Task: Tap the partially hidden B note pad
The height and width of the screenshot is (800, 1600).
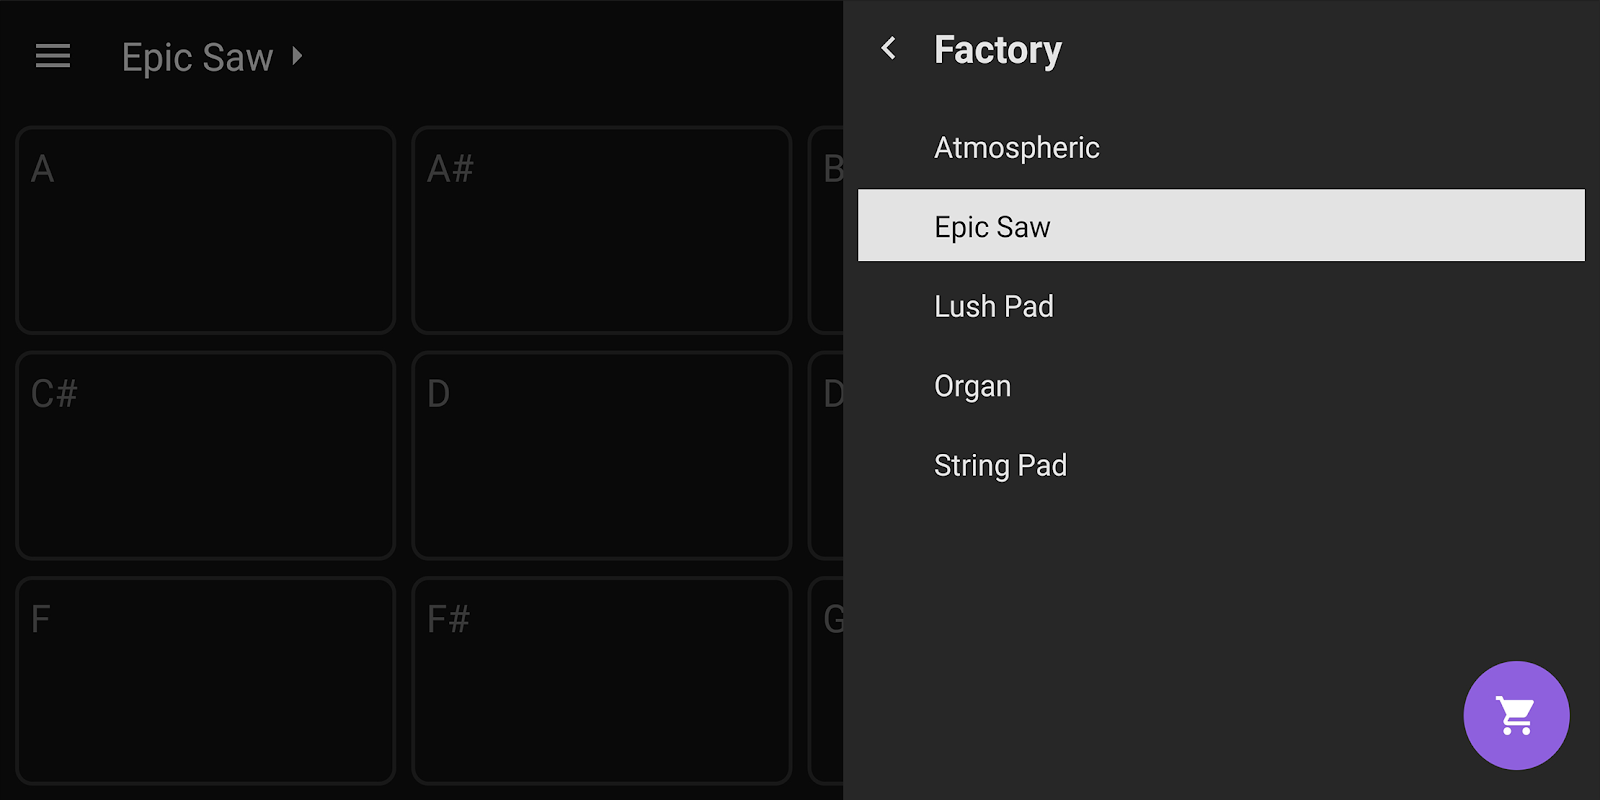Action: pyautogui.click(x=827, y=230)
